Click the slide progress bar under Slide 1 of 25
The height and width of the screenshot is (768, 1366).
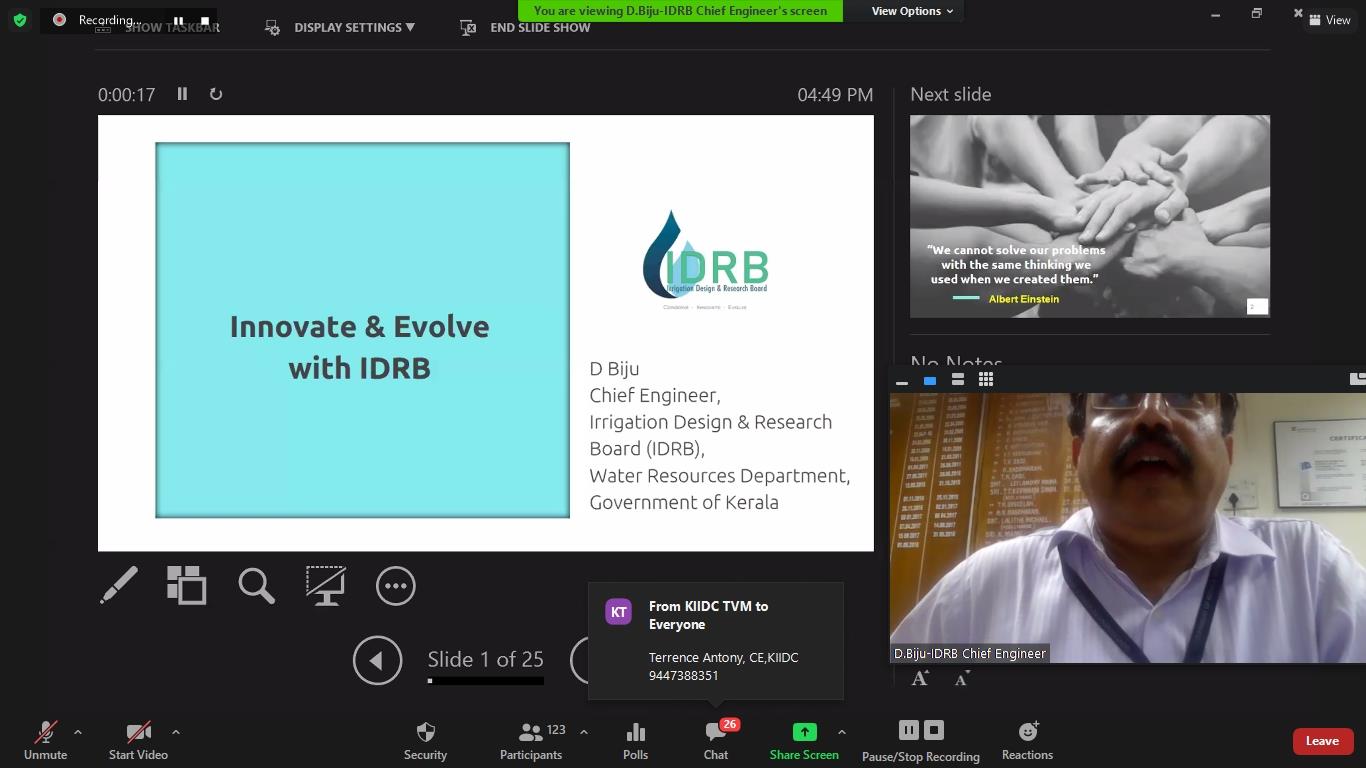[485, 681]
